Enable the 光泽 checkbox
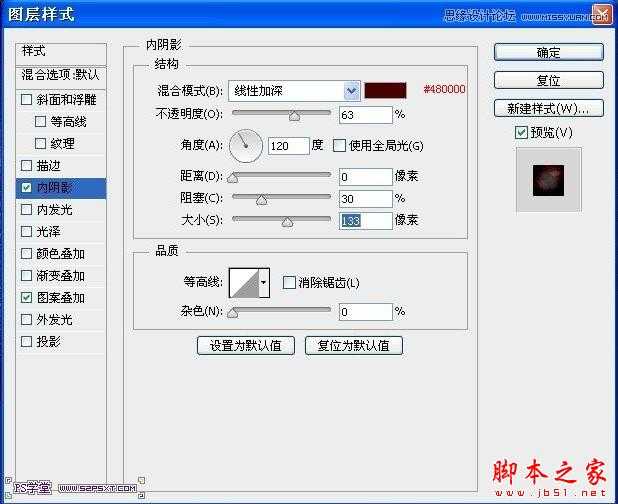618x504 pixels. pos(26,231)
